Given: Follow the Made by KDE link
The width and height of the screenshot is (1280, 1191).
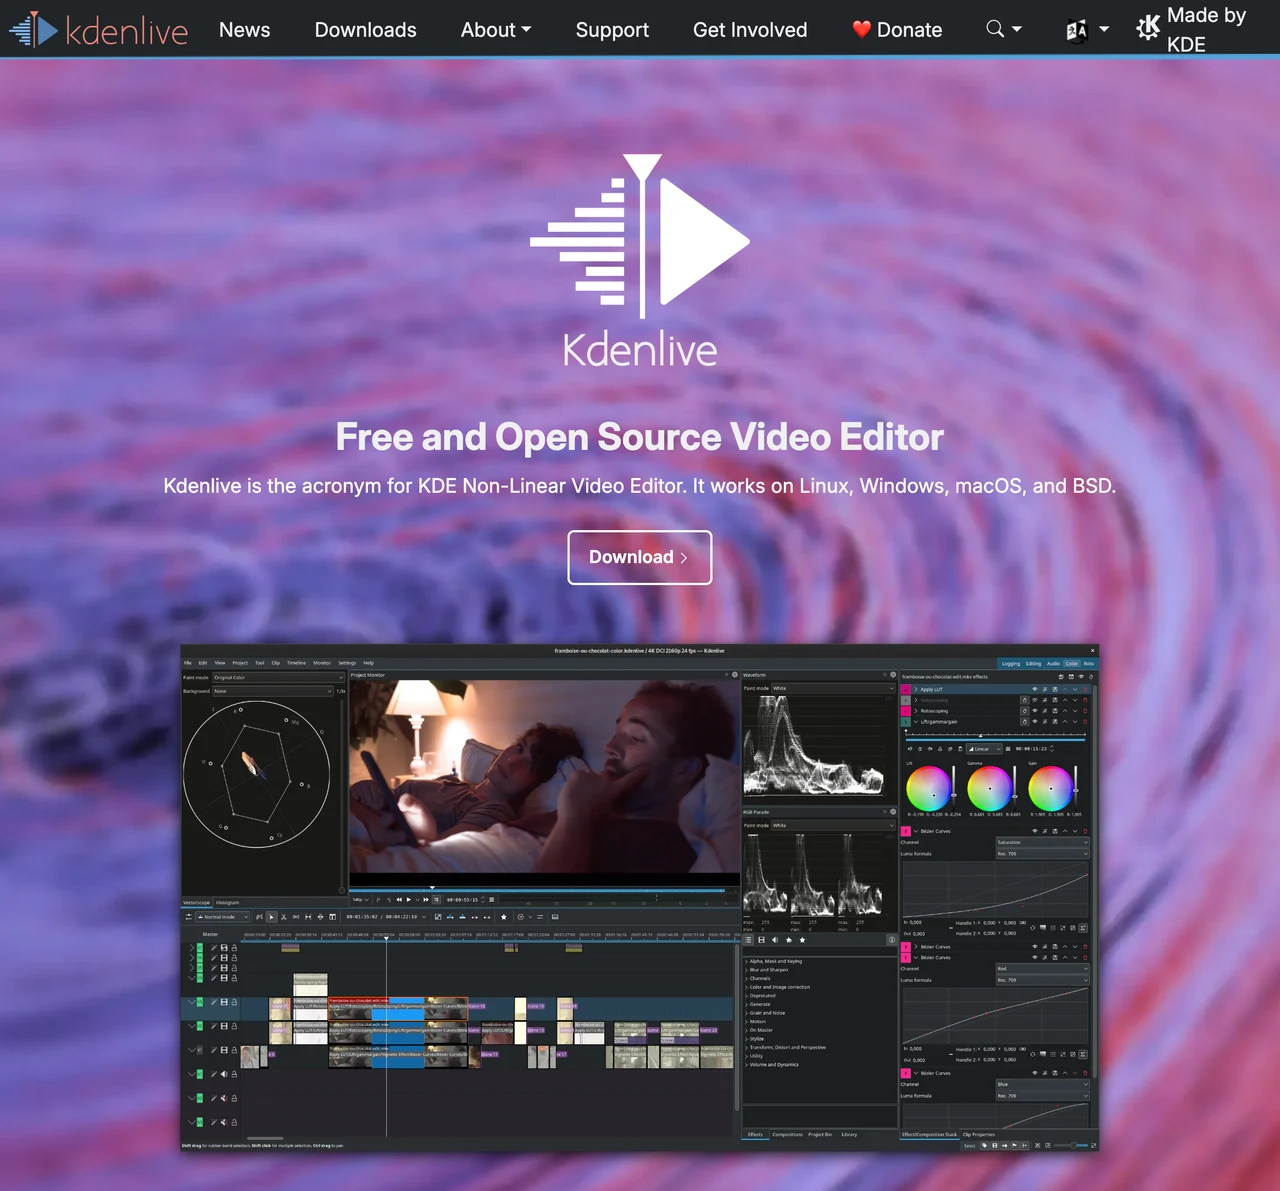Looking at the screenshot, I should click(x=1192, y=29).
